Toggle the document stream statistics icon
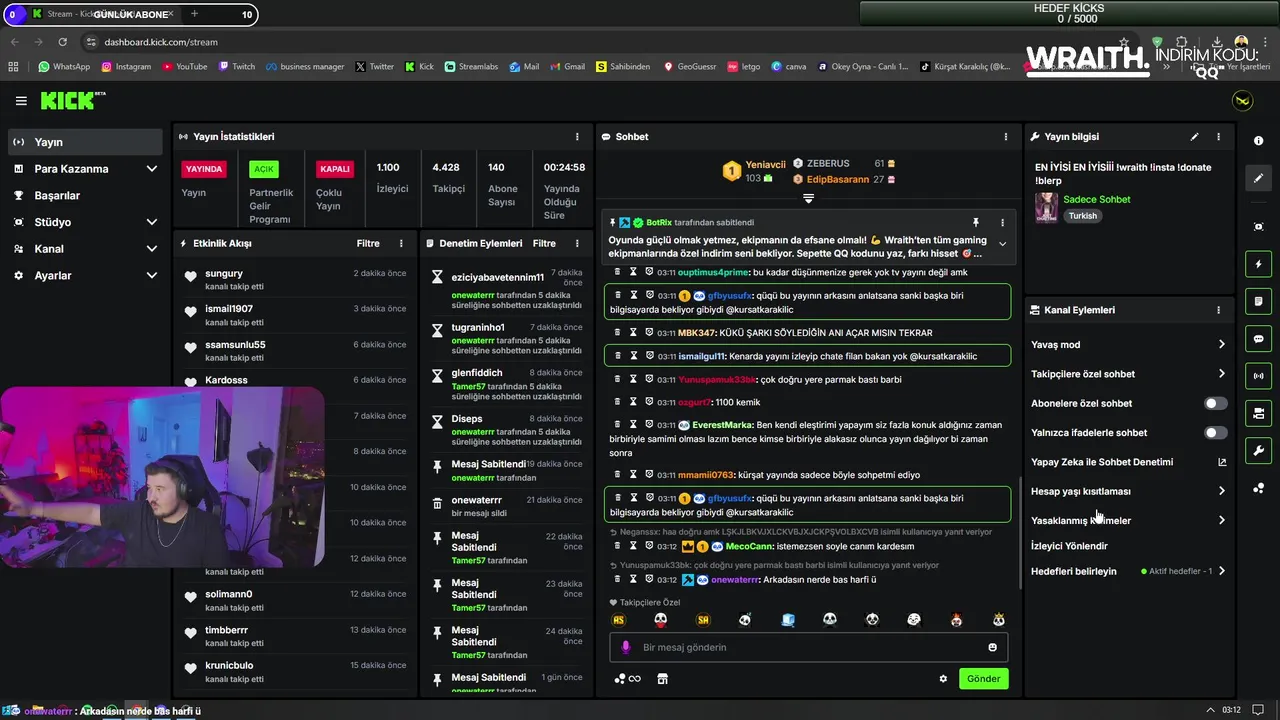Image resolution: width=1280 pixels, height=720 pixels. (1258, 301)
